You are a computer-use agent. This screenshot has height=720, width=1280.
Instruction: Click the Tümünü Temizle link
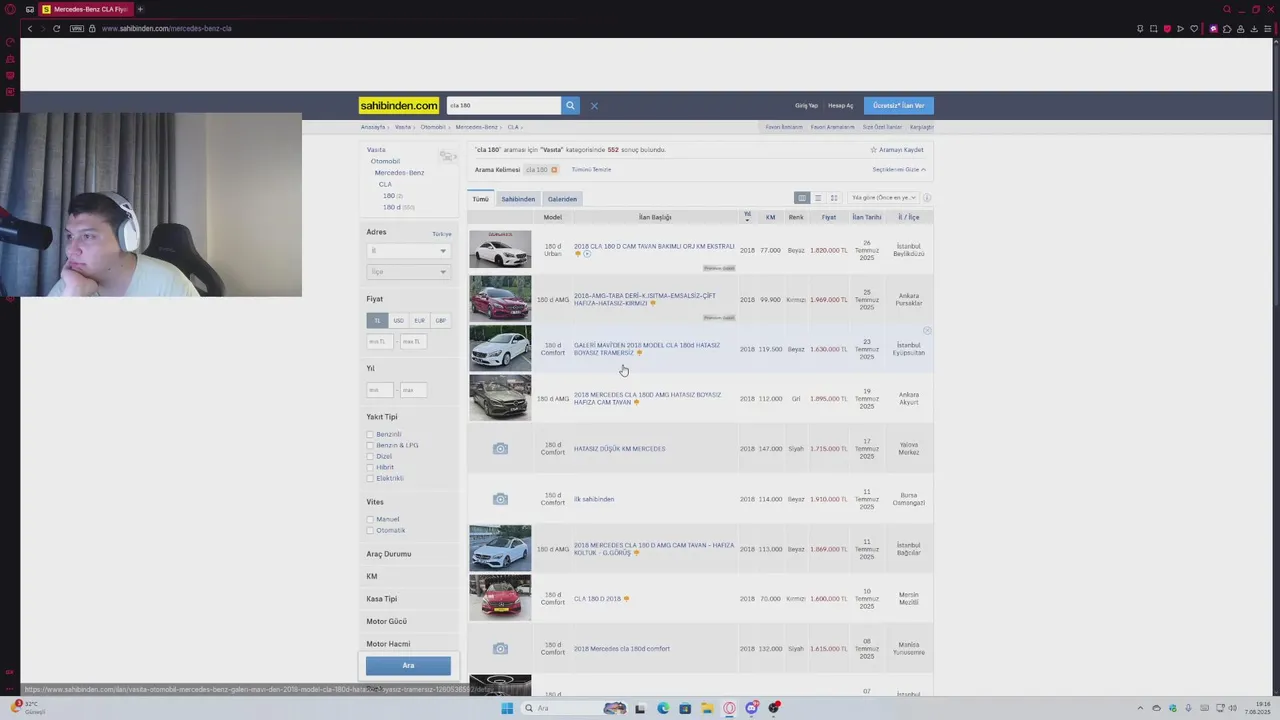[x=591, y=170]
